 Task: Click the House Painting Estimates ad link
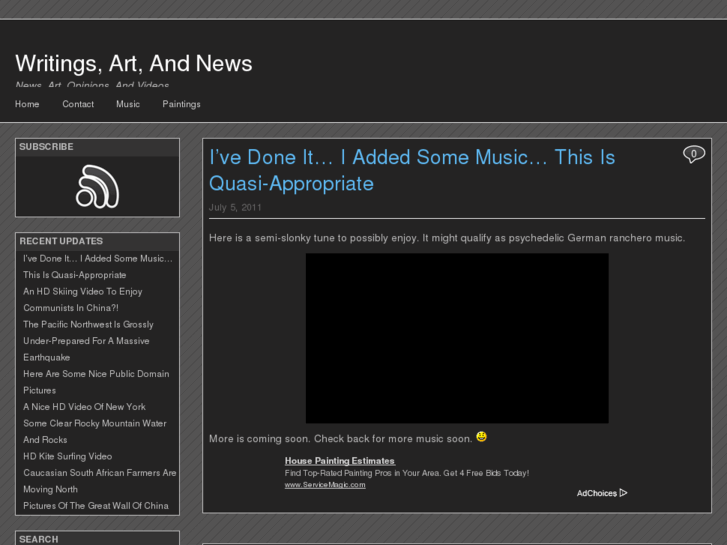point(339,461)
